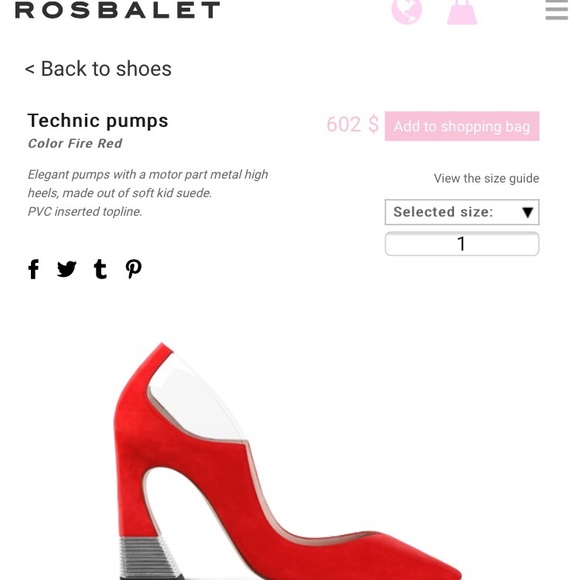This screenshot has width=580, height=580.
Task: Click the Color Fire Red label
Action: [x=75, y=144]
